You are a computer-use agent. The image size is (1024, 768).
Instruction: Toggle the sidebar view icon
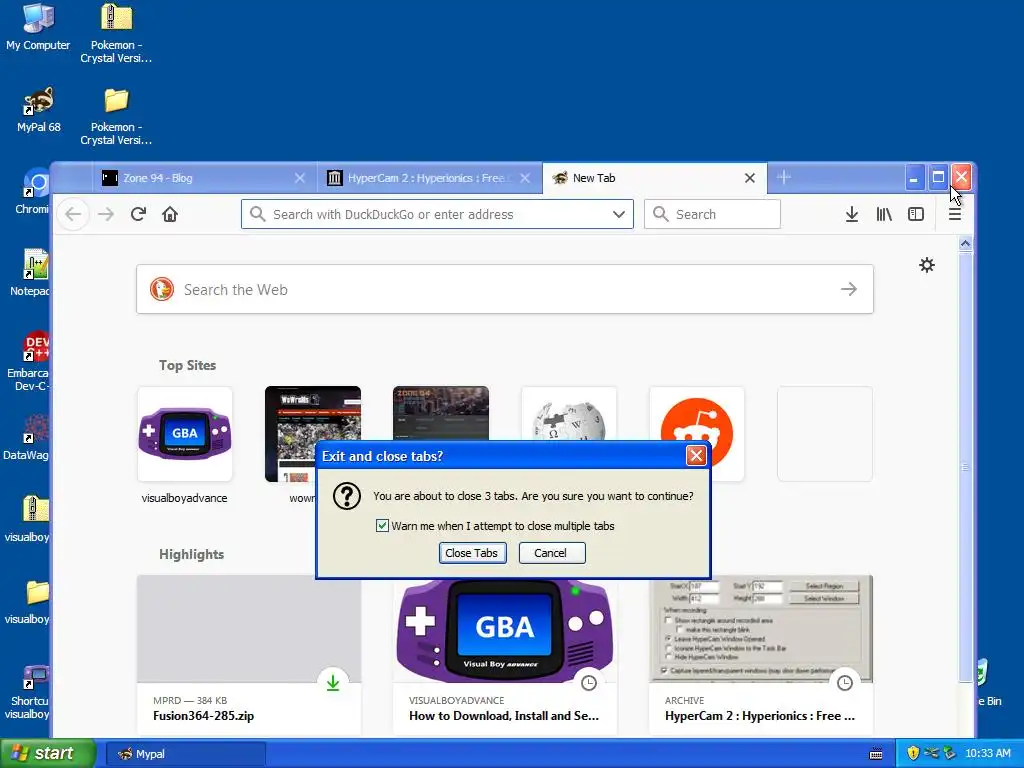tap(916, 214)
